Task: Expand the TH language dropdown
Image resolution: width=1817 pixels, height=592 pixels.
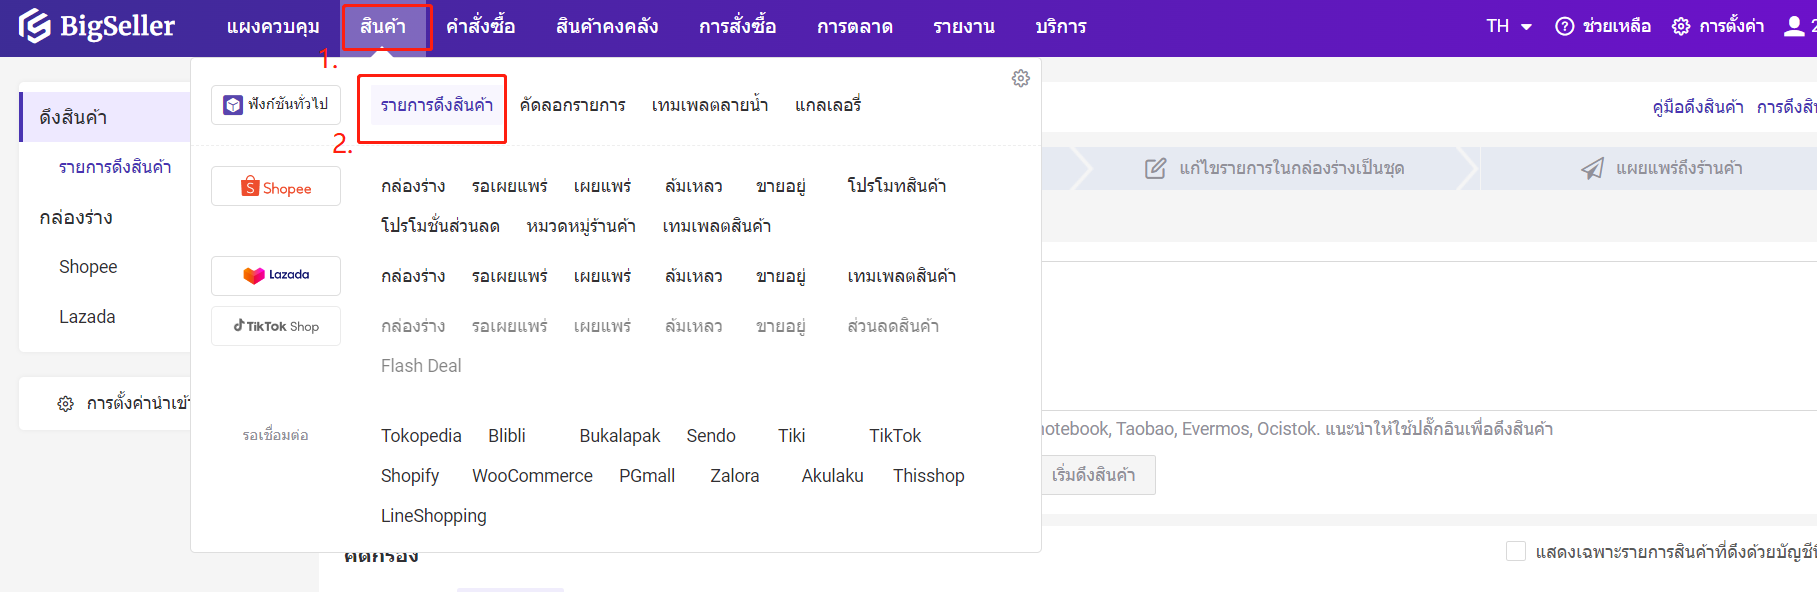Action: 1509,26
